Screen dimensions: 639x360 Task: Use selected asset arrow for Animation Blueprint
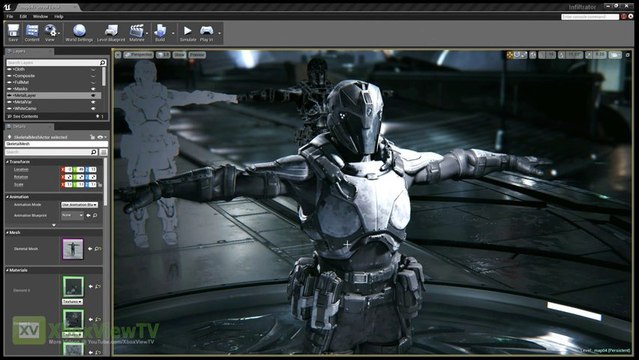[x=88, y=215]
